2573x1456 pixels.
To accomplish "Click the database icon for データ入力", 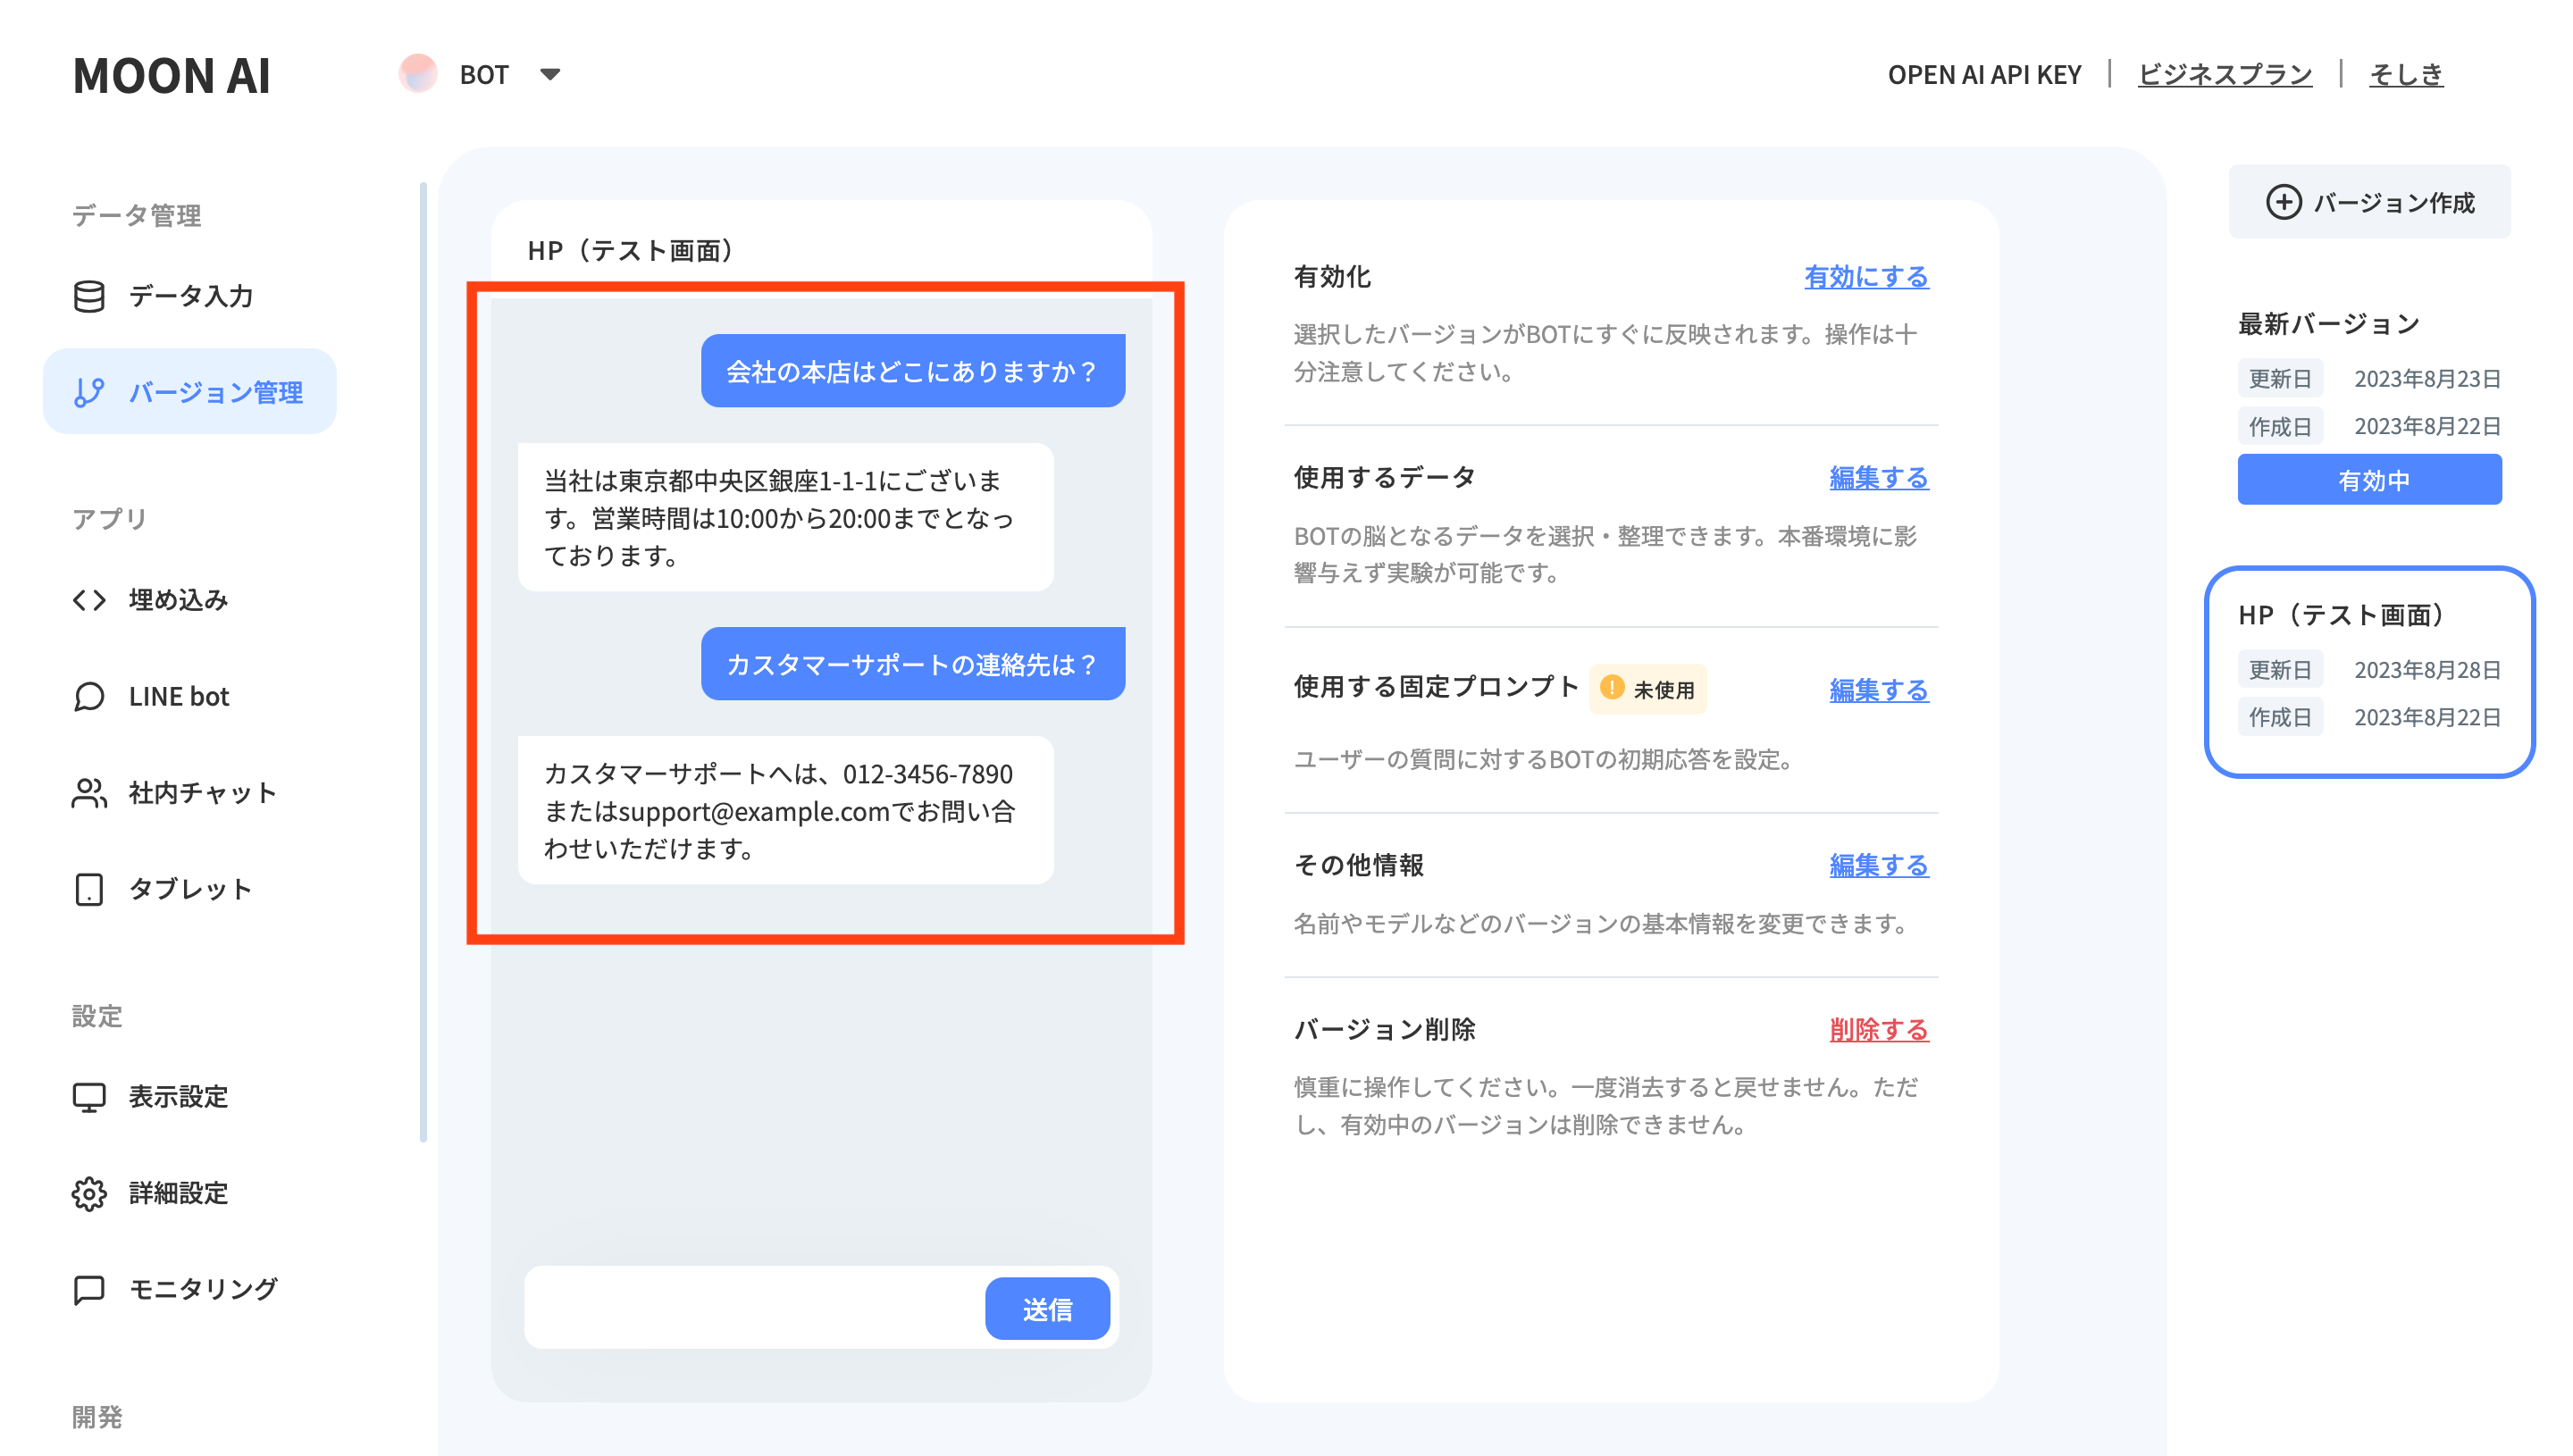I will point(89,296).
